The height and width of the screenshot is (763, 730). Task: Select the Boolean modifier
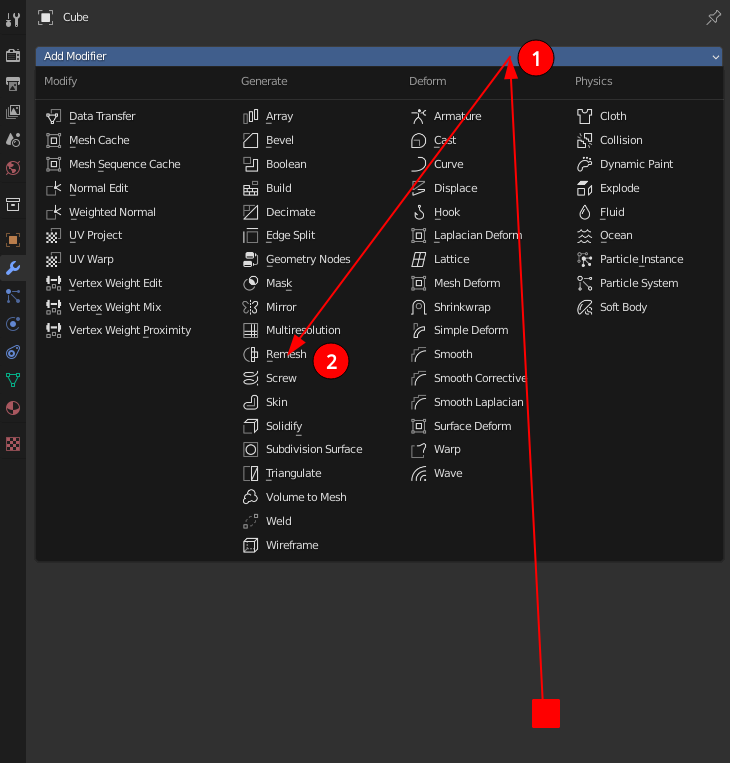click(274, 164)
